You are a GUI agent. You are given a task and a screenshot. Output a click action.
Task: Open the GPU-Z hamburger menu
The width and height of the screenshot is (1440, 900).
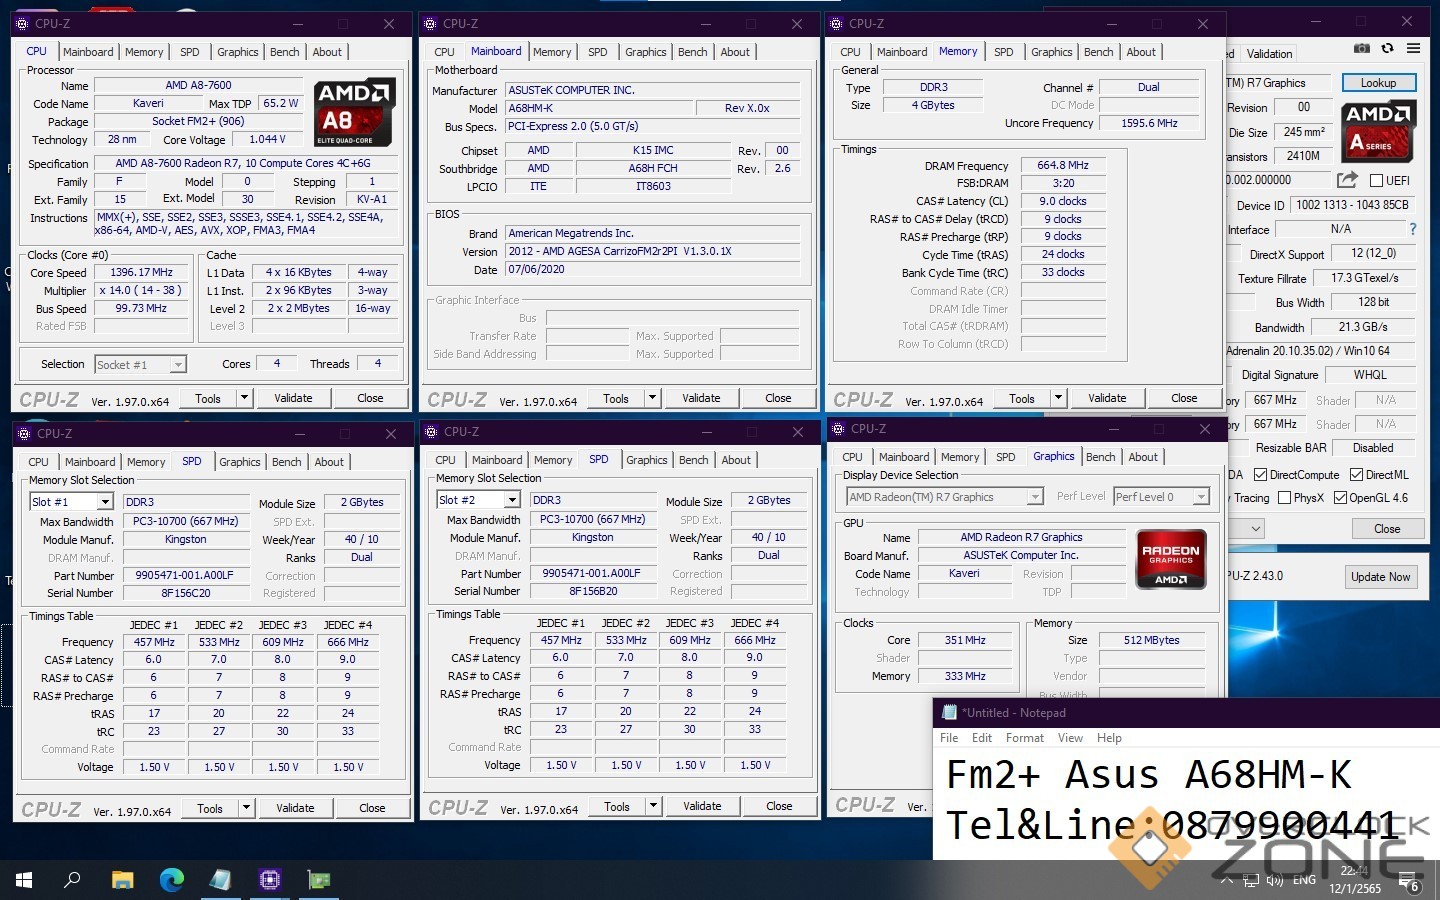click(1413, 48)
